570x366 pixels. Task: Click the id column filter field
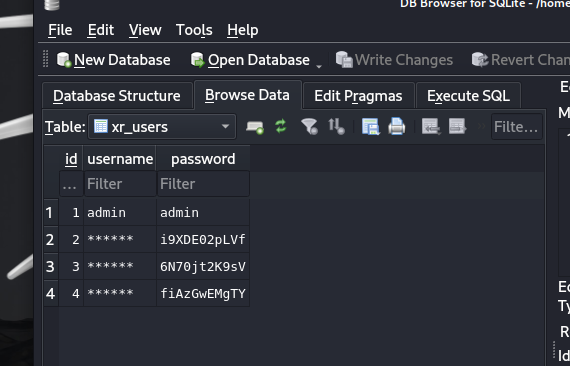coord(71,184)
